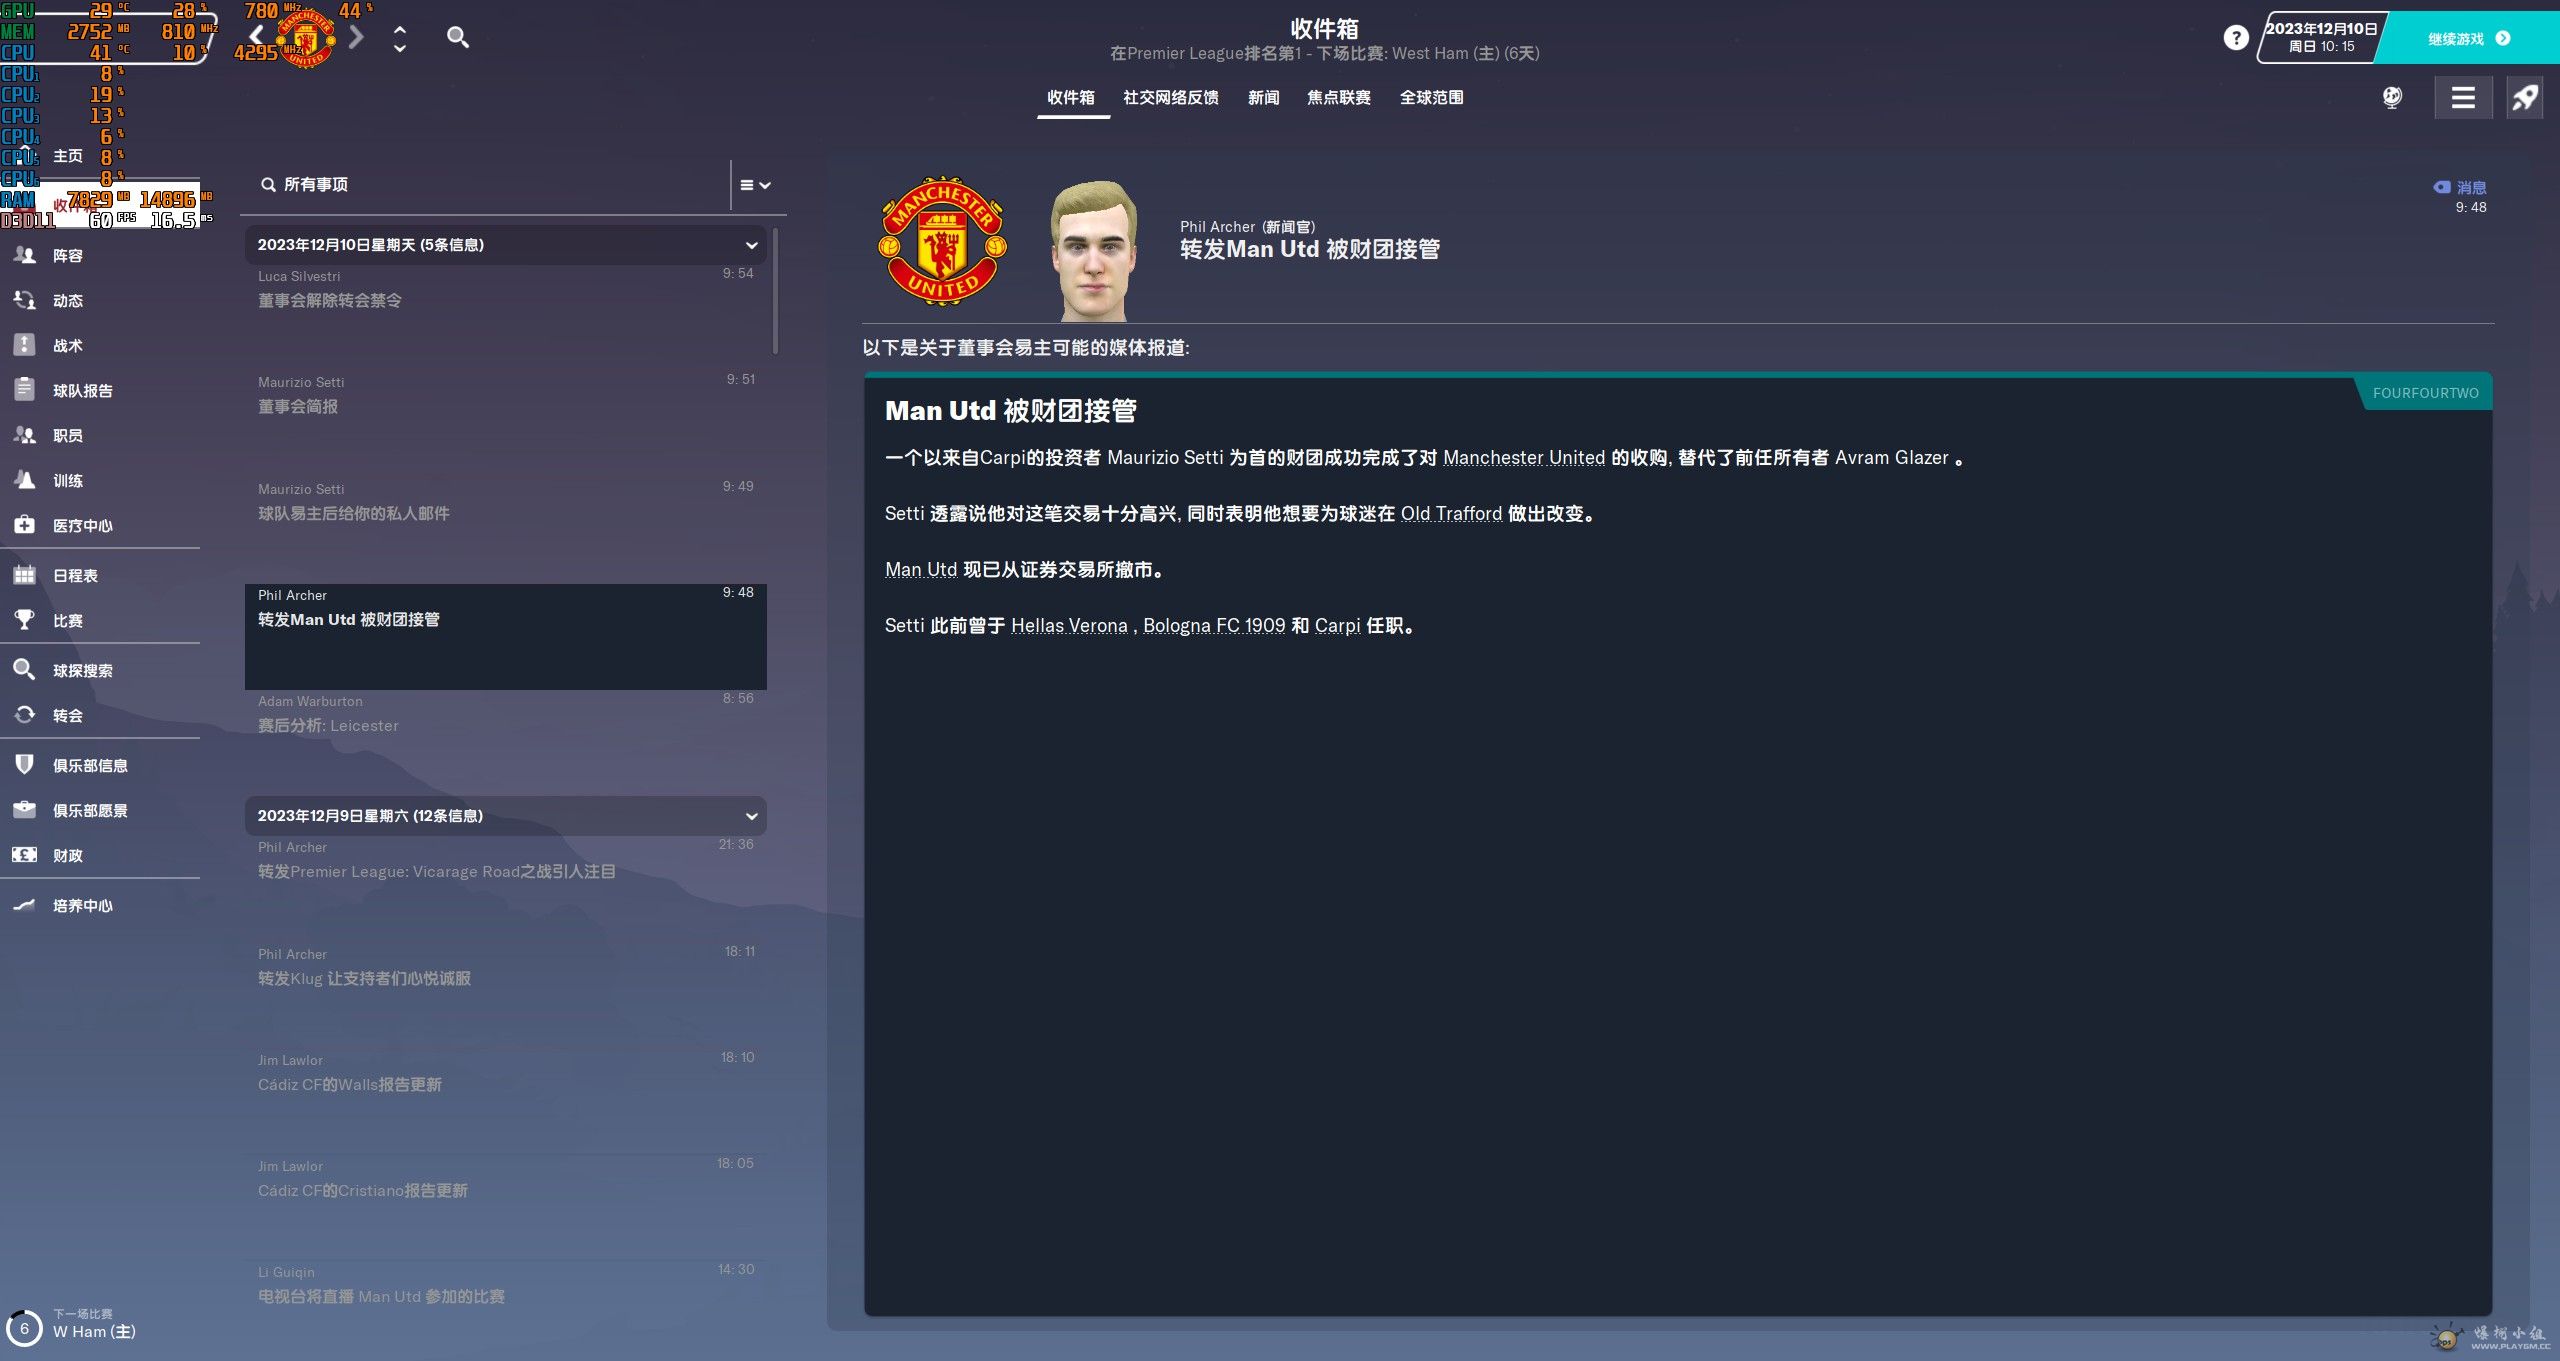Open the 战术 tactics sidebar icon

(x=25, y=345)
